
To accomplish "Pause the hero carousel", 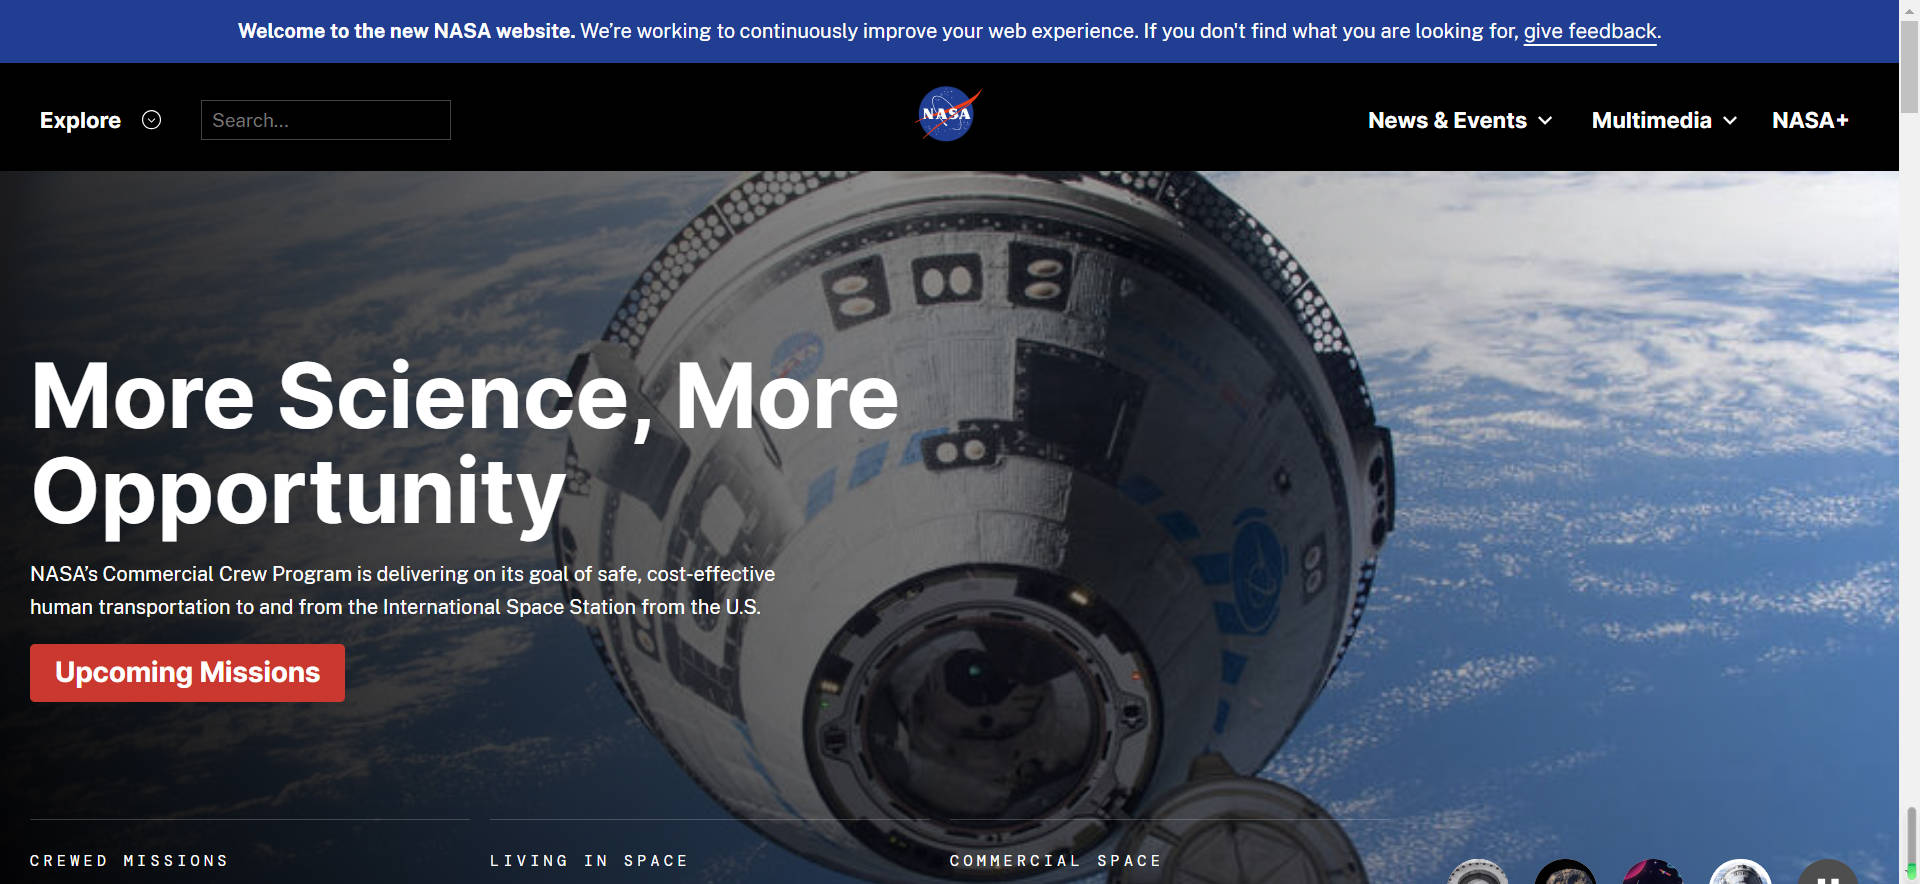I will click(x=1828, y=873).
